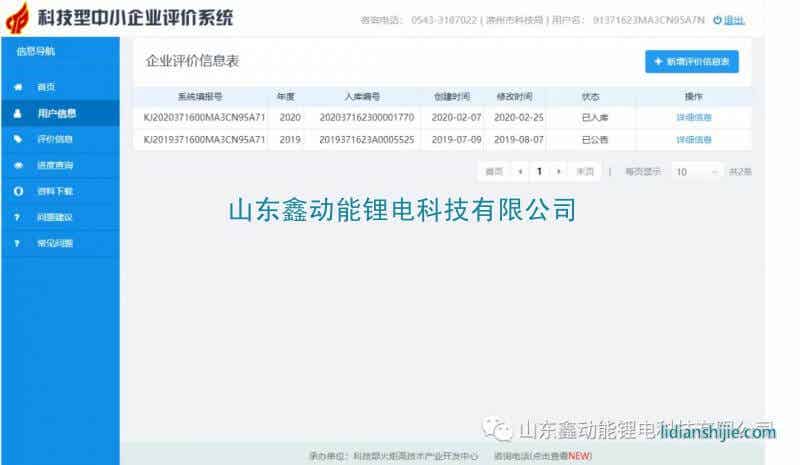Select page number 1 in pagination
800x465 pixels.
539,172
